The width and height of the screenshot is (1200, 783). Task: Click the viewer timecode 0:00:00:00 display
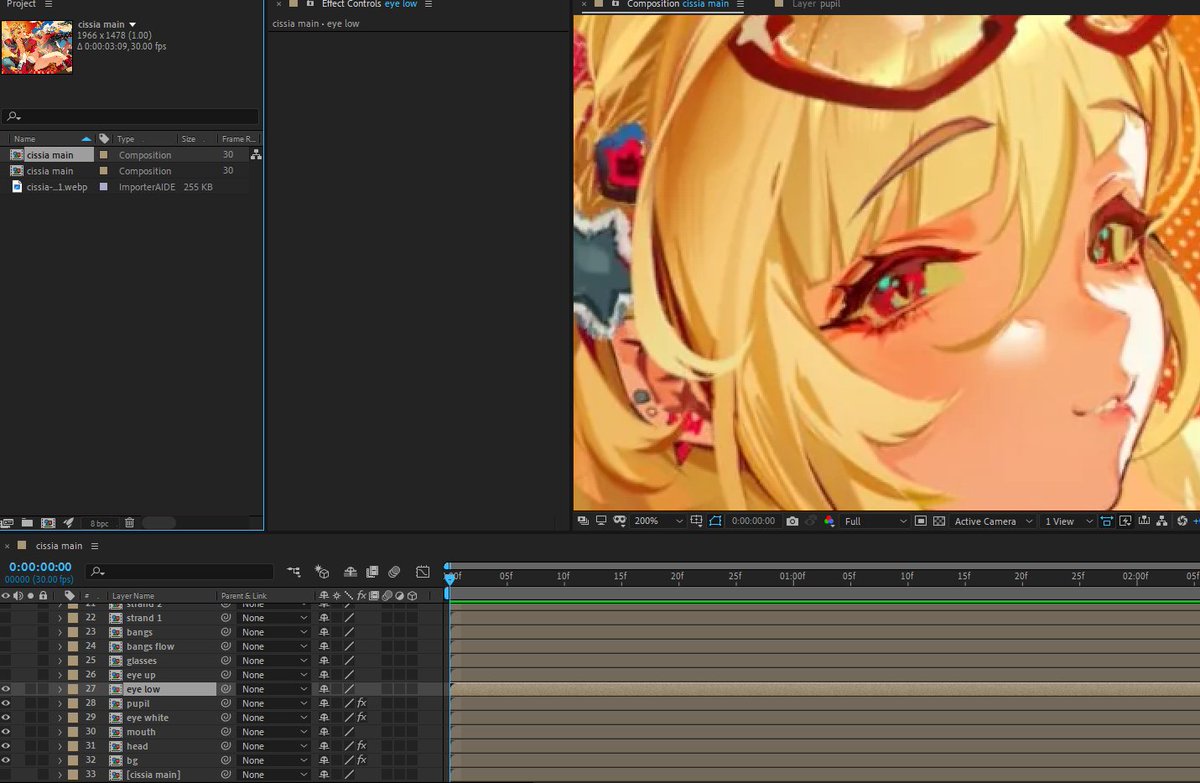point(753,521)
